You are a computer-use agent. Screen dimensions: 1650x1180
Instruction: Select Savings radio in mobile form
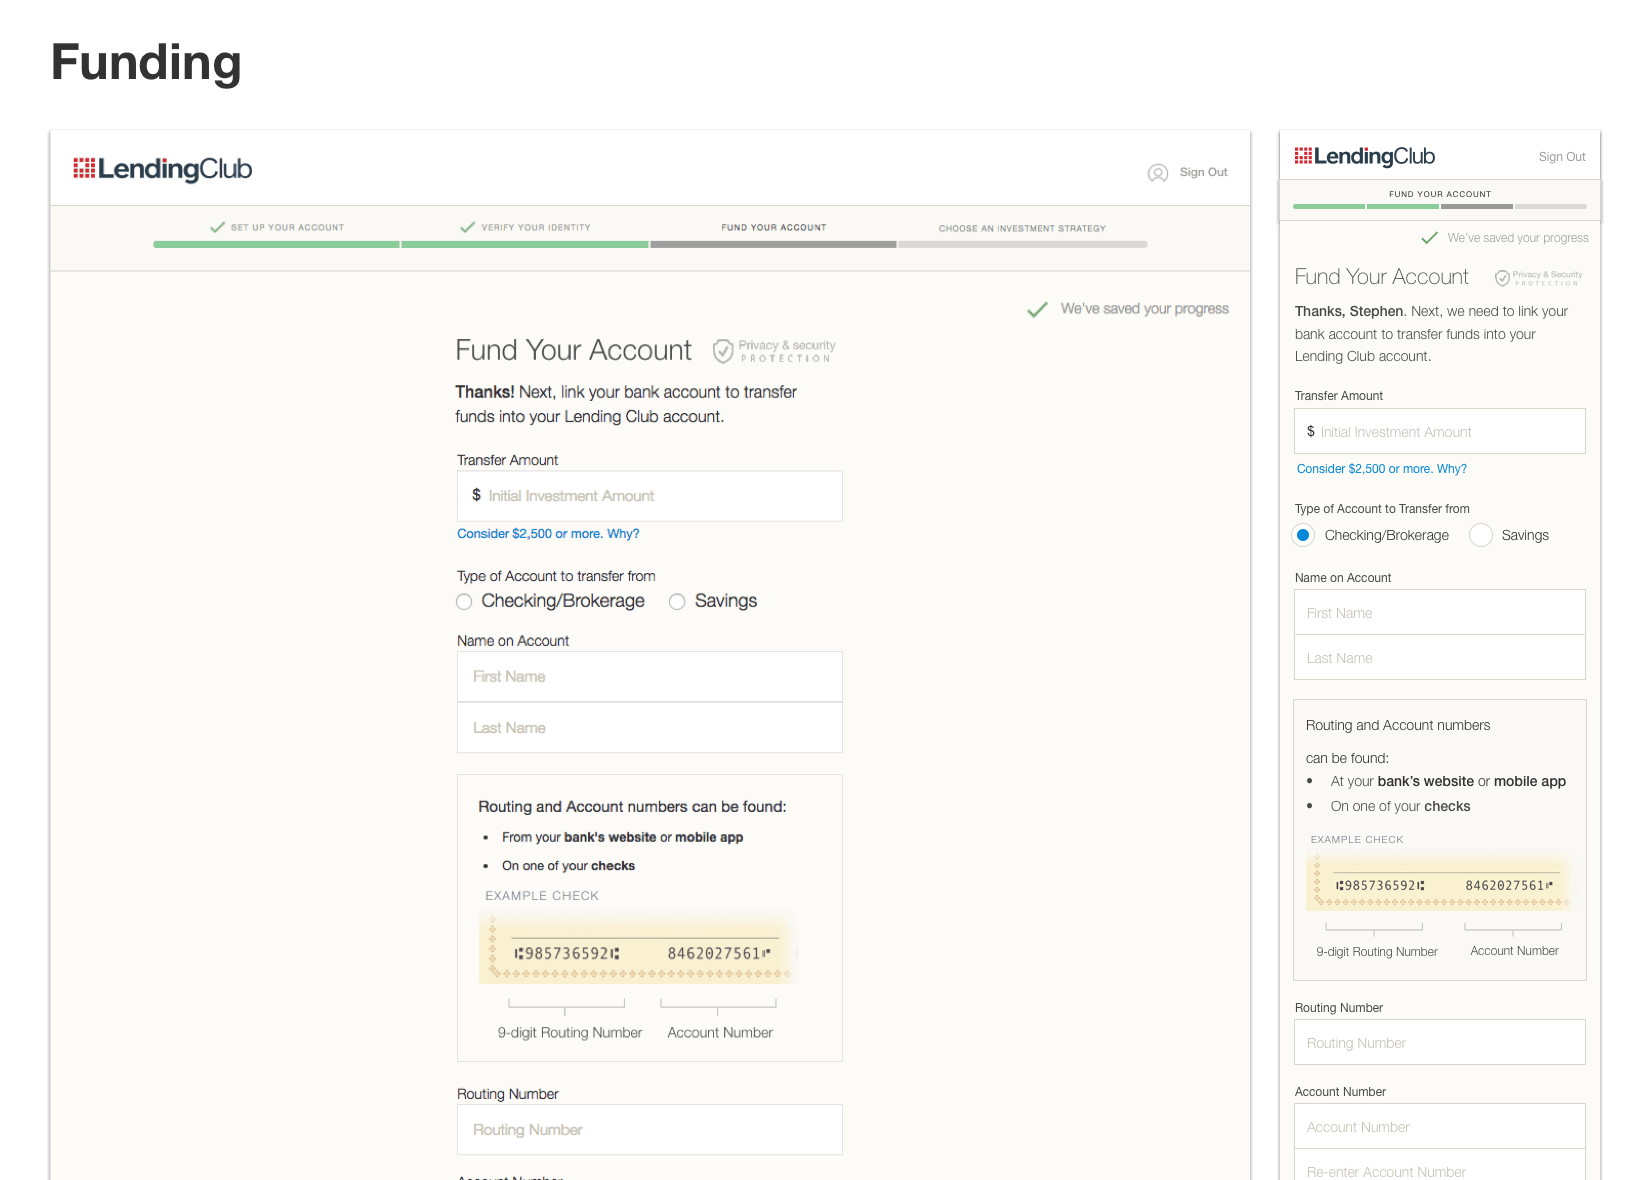point(1481,535)
